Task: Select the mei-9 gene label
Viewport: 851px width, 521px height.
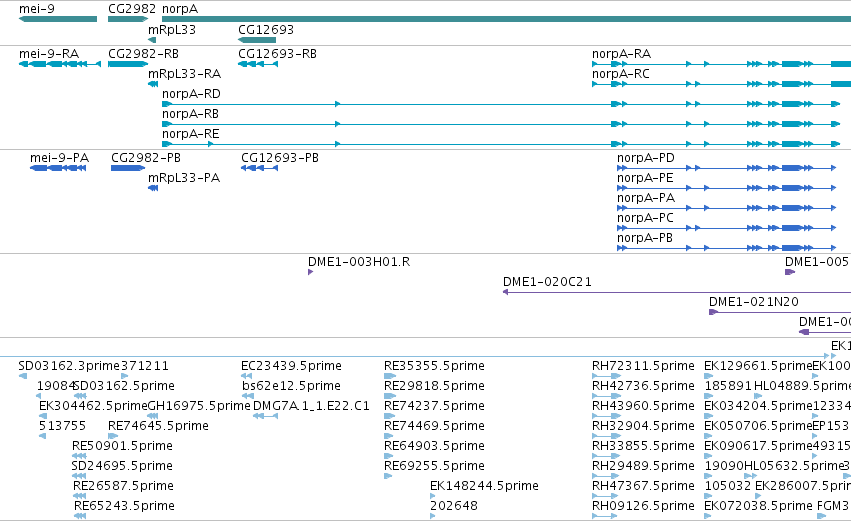Action: click(x=36, y=9)
